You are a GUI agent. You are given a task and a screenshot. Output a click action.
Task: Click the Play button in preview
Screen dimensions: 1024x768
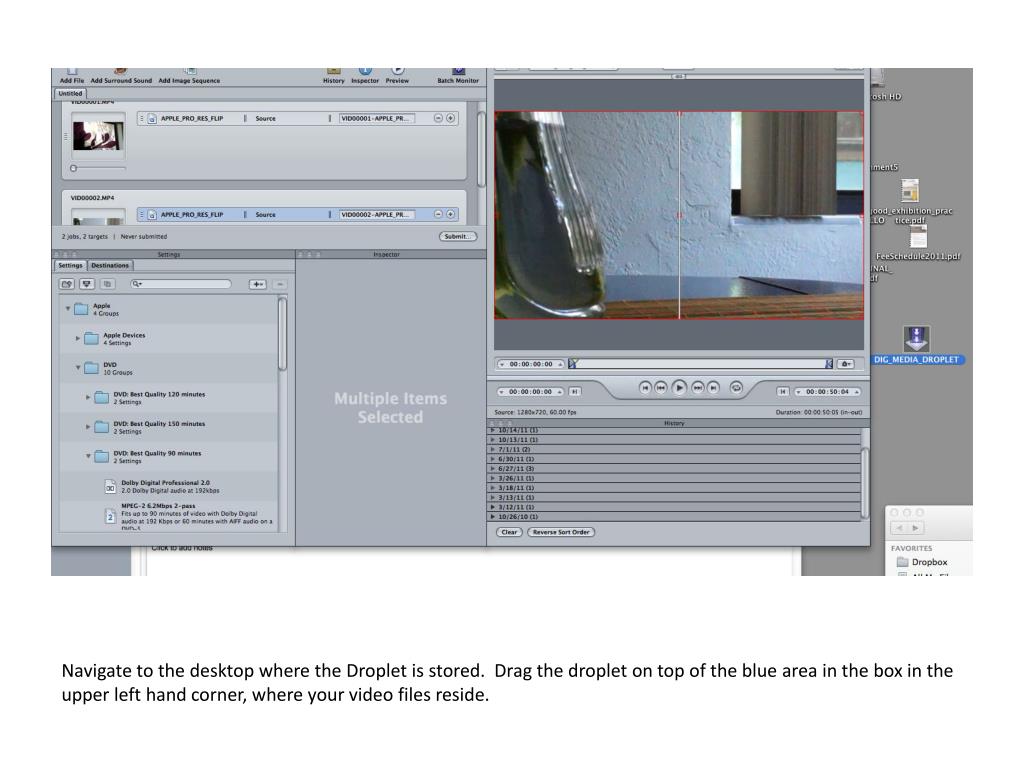(x=679, y=388)
